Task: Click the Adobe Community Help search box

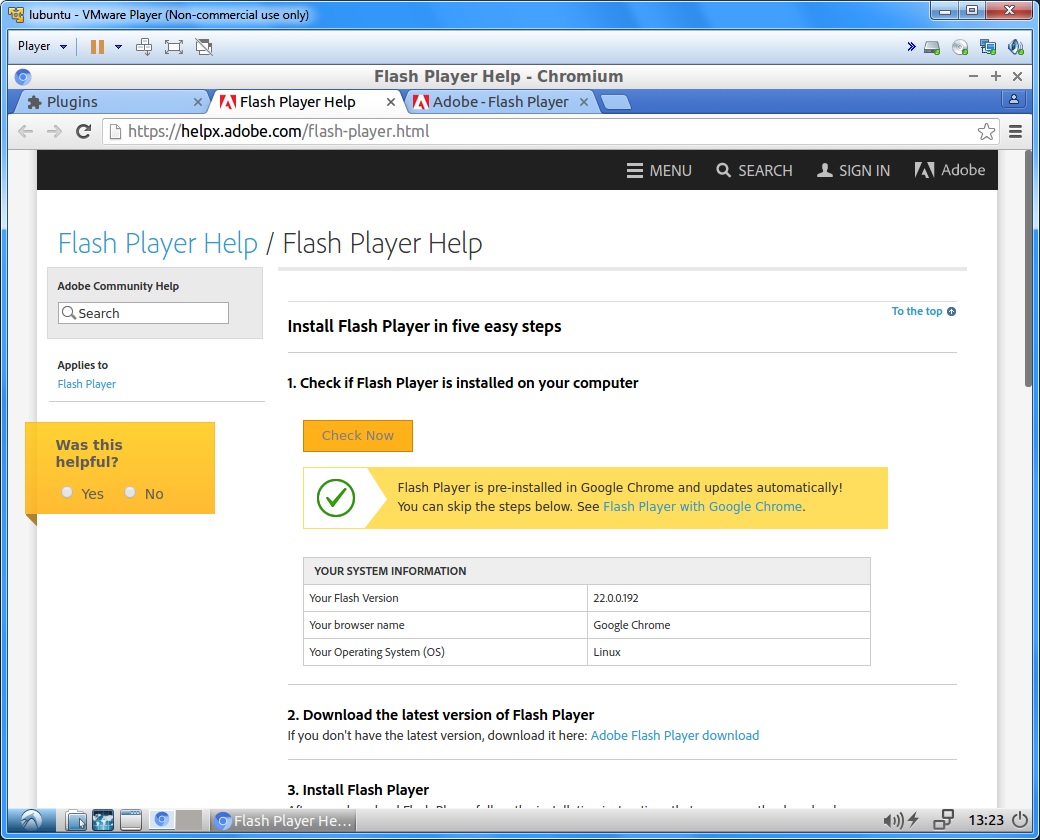Action: (143, 313)
